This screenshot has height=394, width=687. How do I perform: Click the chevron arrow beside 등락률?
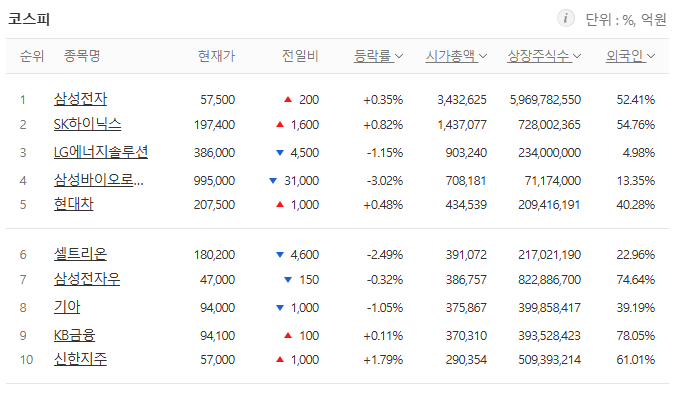(x=399, y=56)
